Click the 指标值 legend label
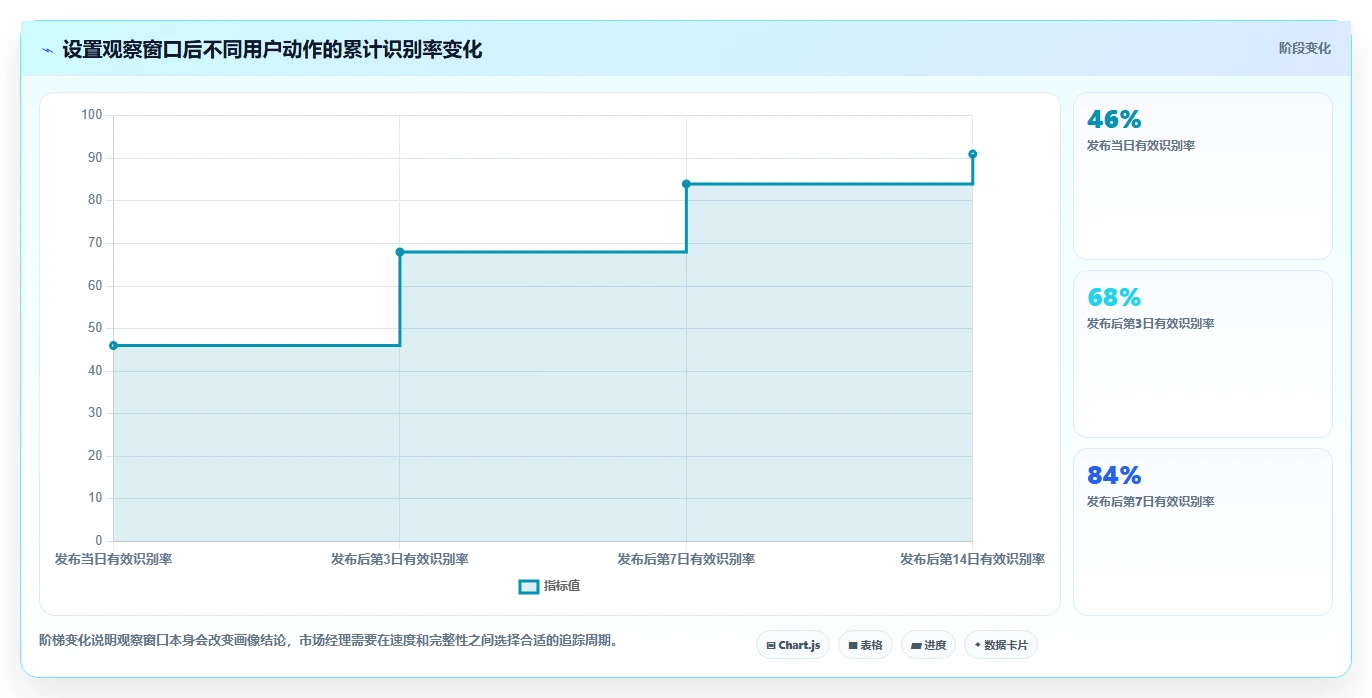 pos(562,586)
